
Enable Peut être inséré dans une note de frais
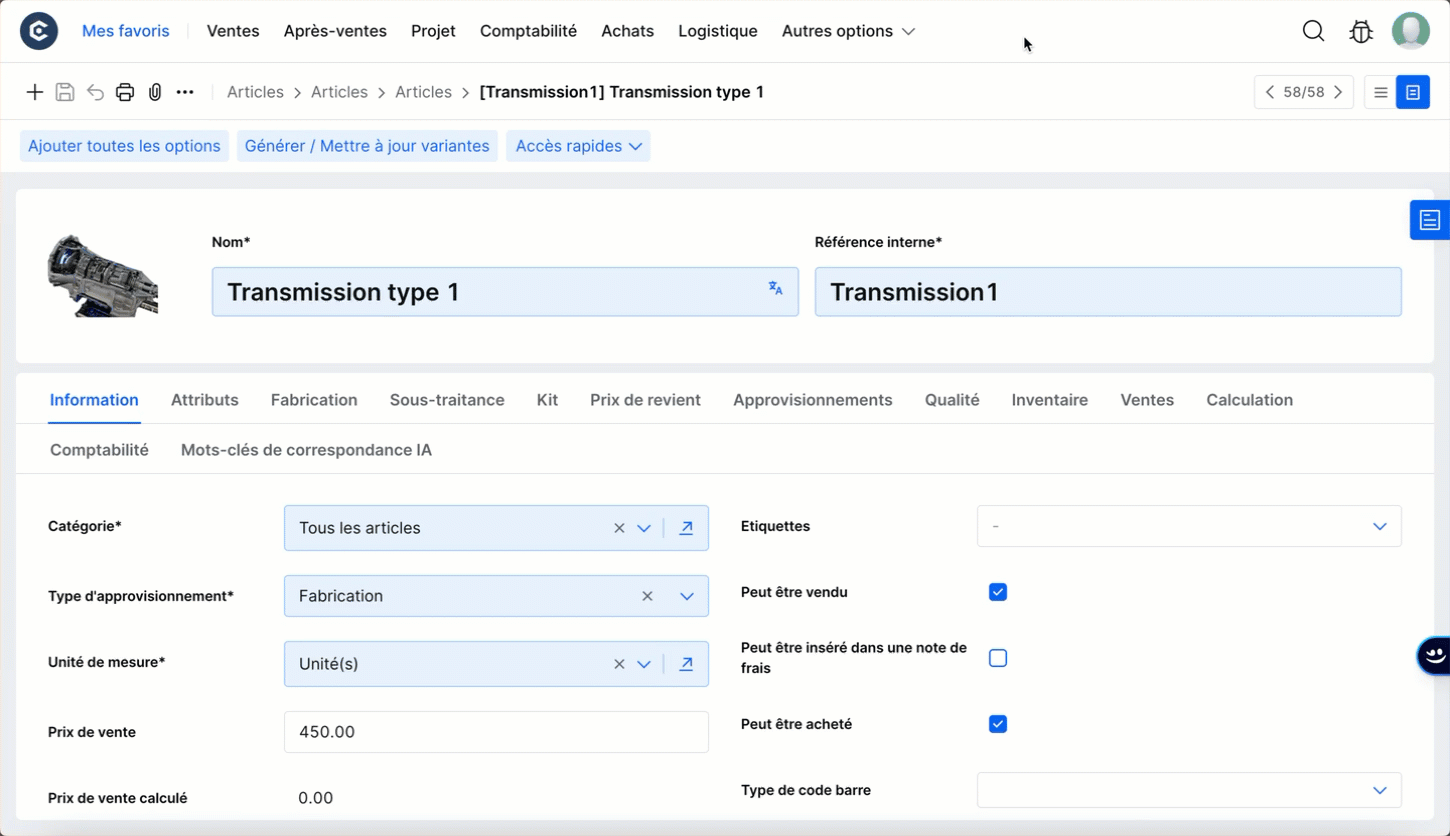[998, 658]
